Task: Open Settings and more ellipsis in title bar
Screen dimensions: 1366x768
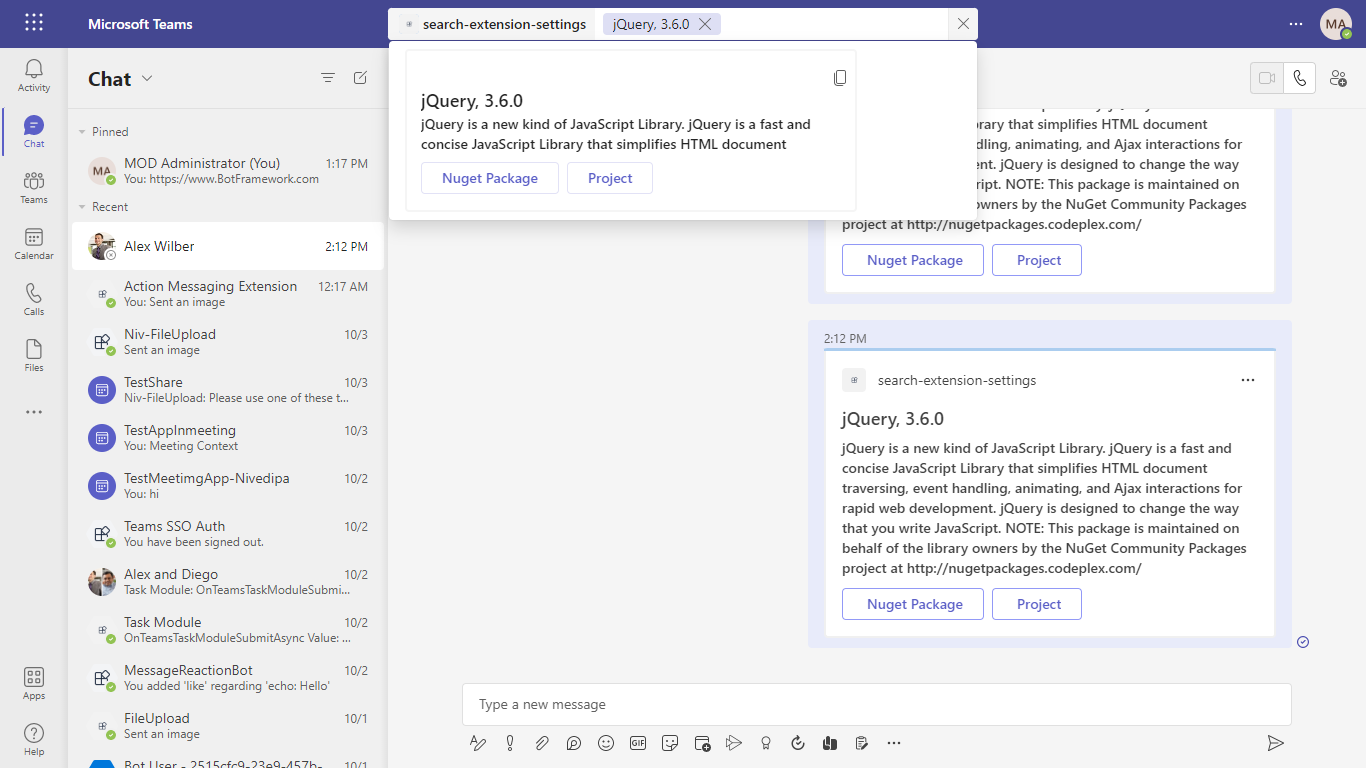Action: 1296,24
